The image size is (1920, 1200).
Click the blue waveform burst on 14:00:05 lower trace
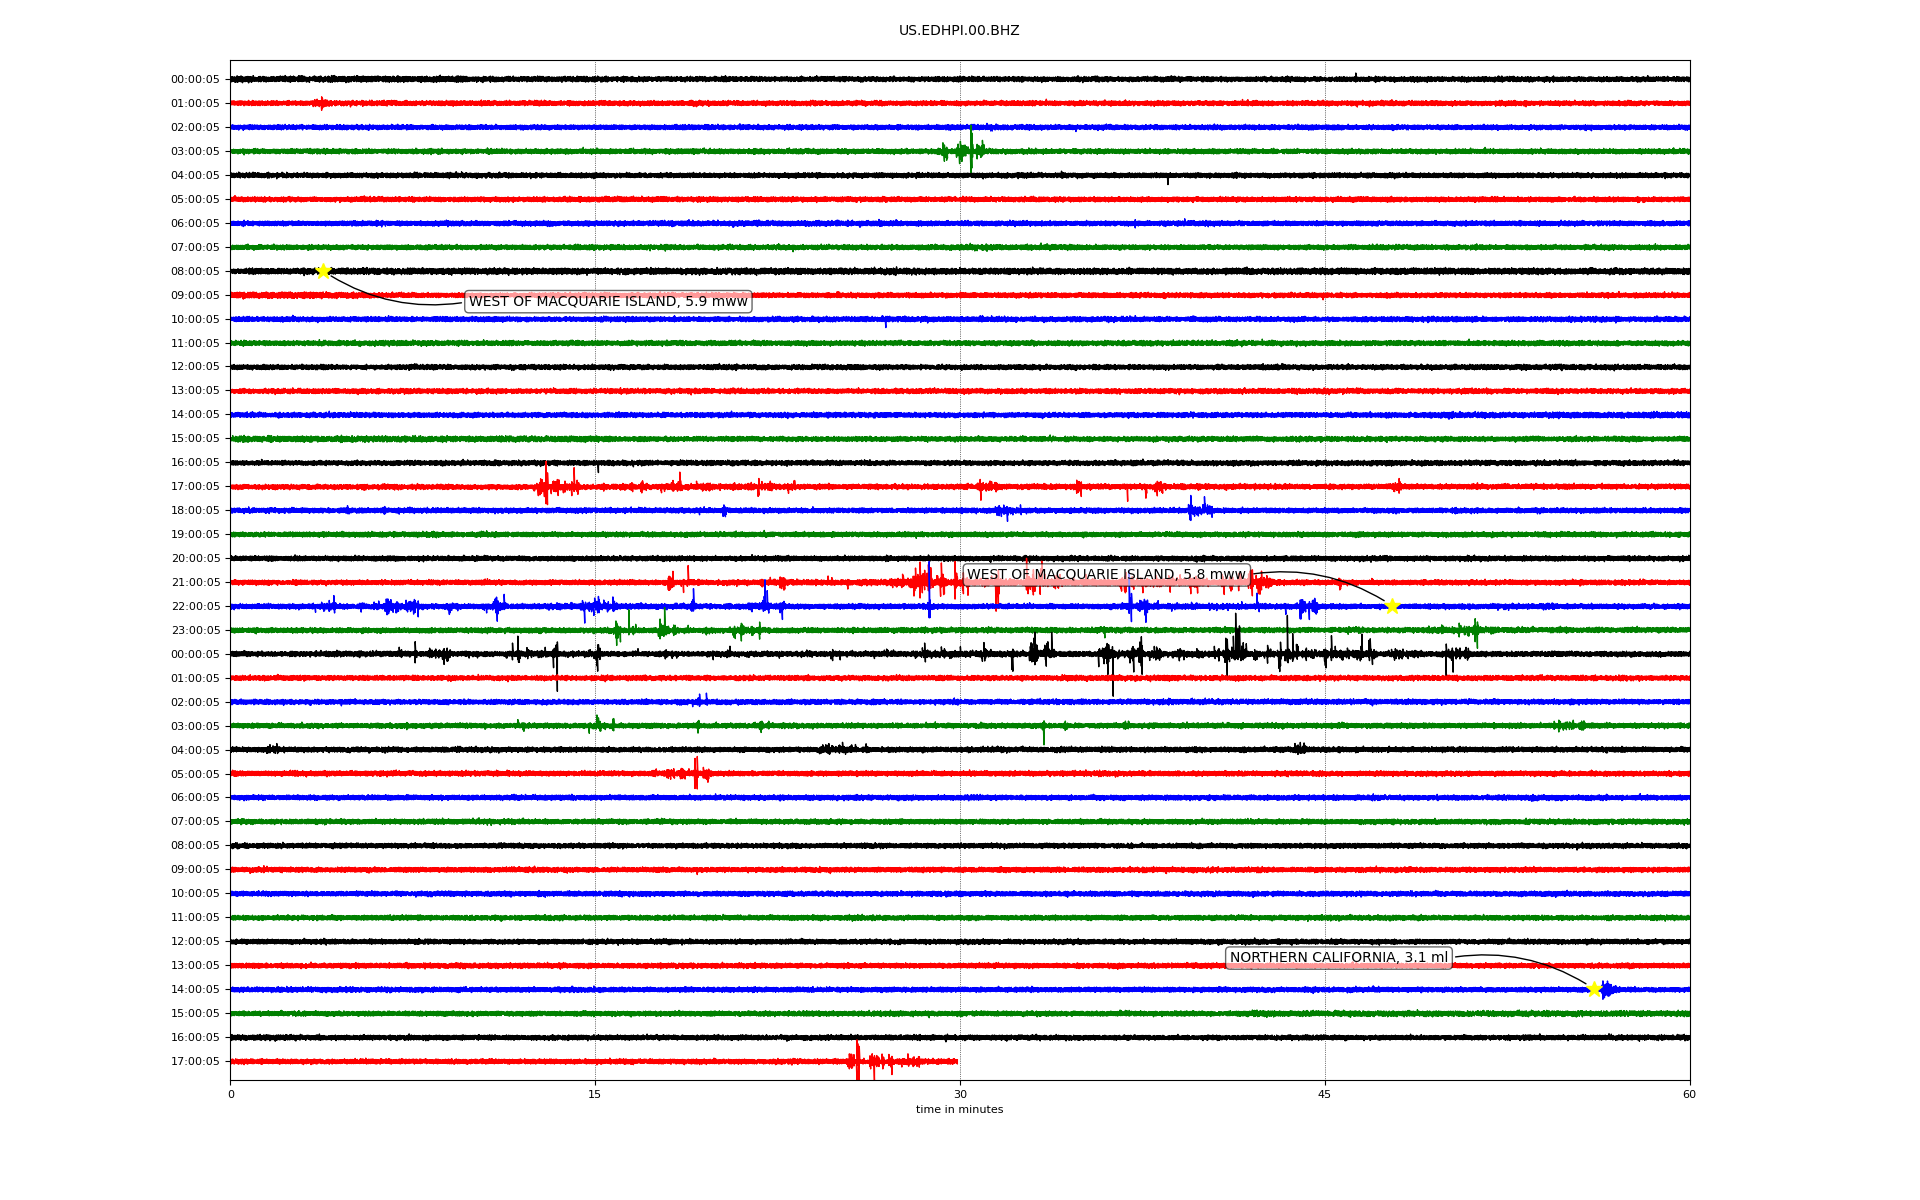point(1606,990)
